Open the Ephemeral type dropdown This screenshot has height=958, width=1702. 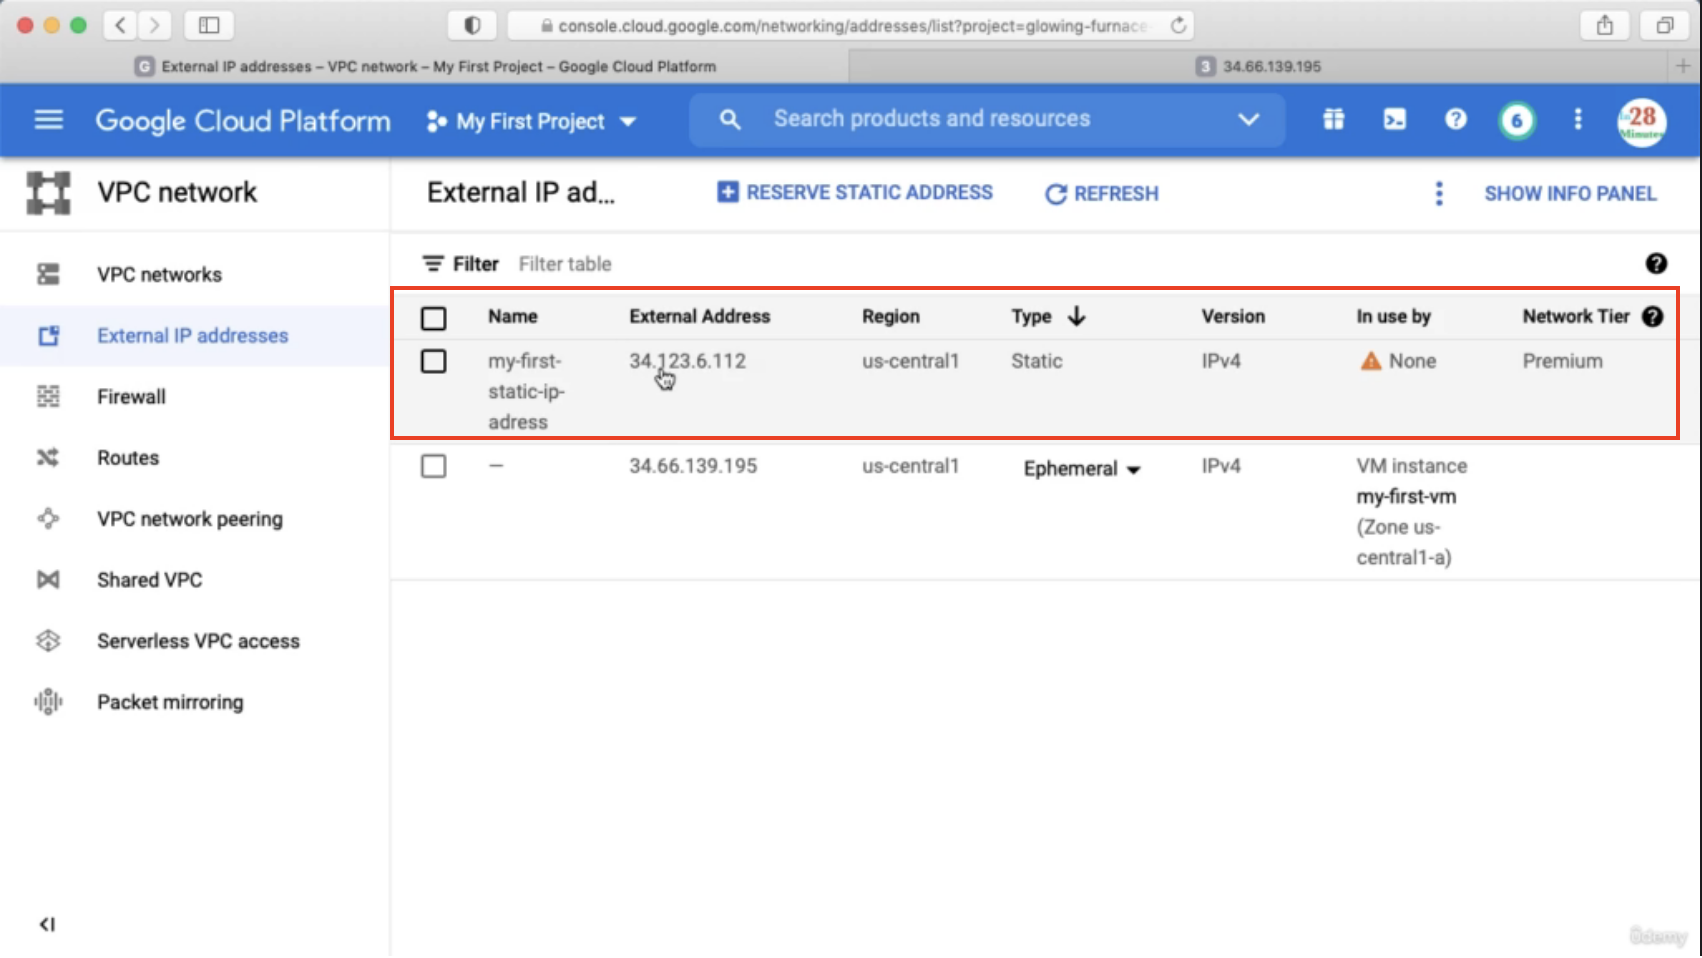pos(1082,469)
